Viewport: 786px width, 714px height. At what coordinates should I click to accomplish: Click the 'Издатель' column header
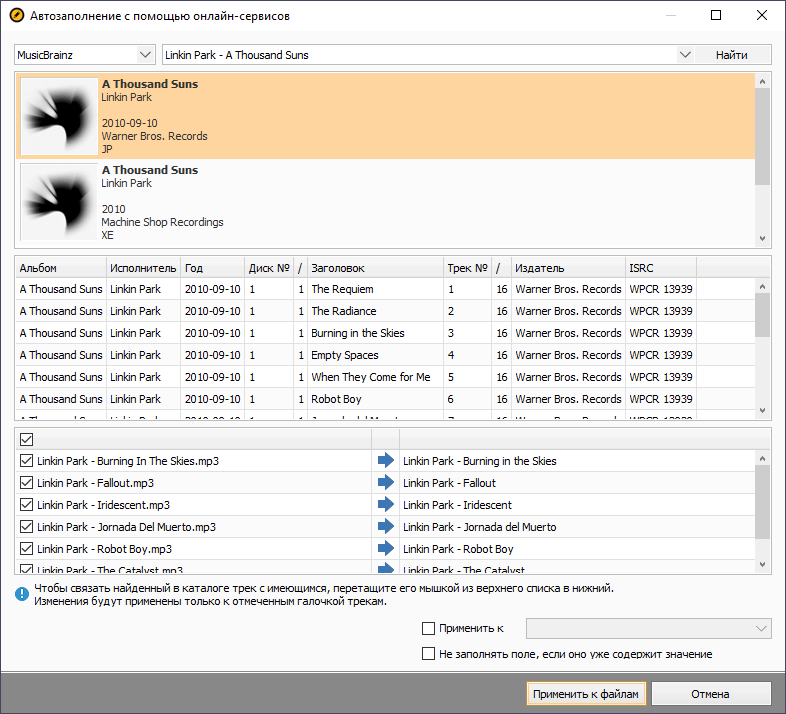568,268
